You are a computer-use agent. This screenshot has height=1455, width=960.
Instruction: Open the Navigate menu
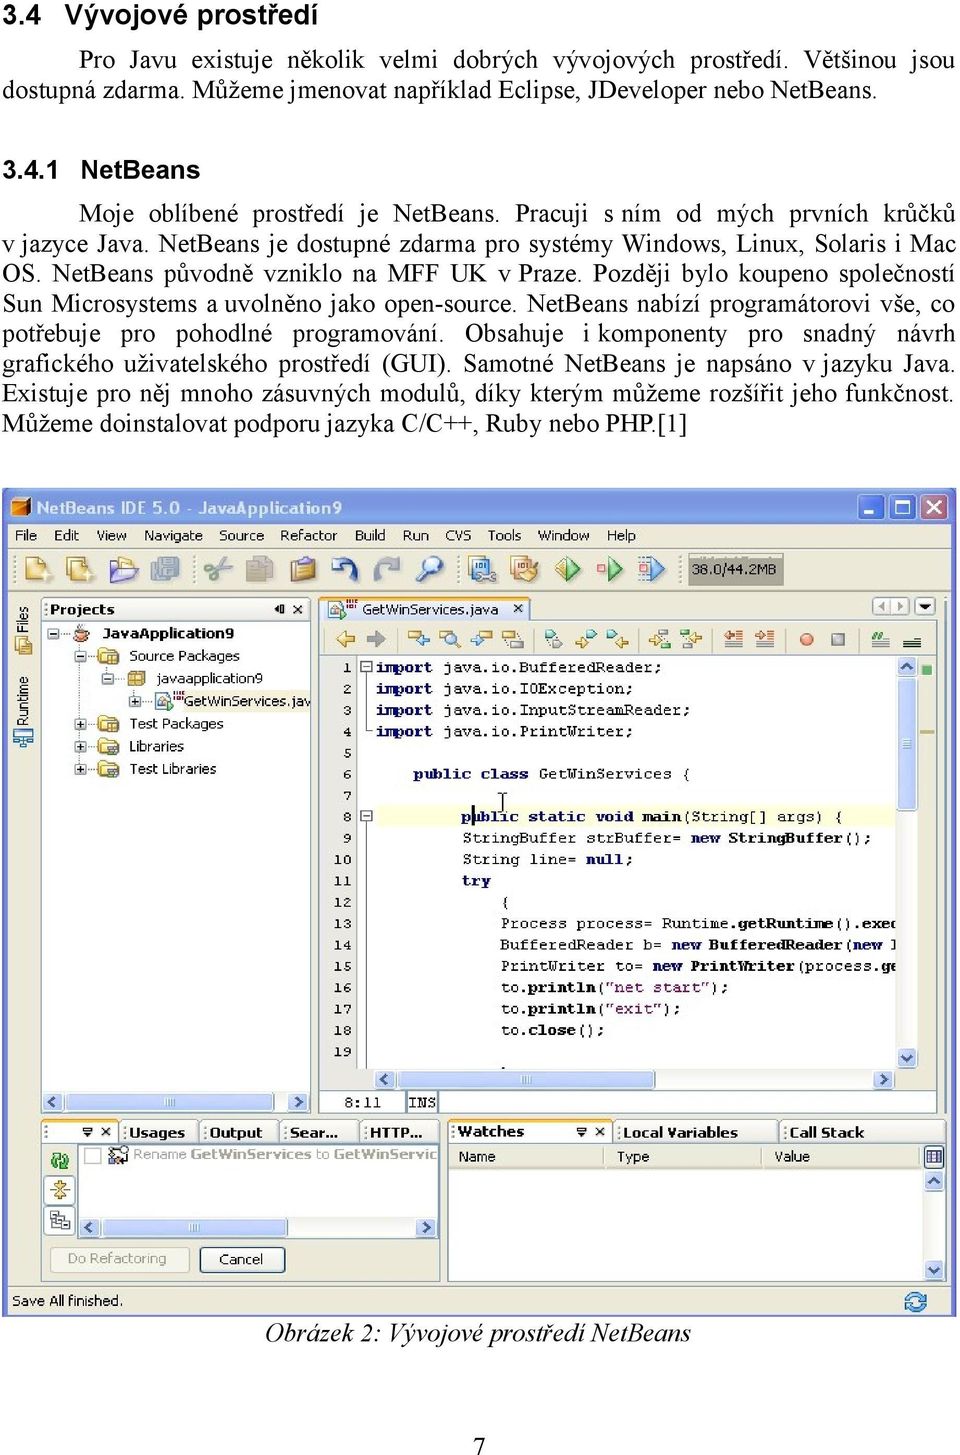click(x=173, y=535)
